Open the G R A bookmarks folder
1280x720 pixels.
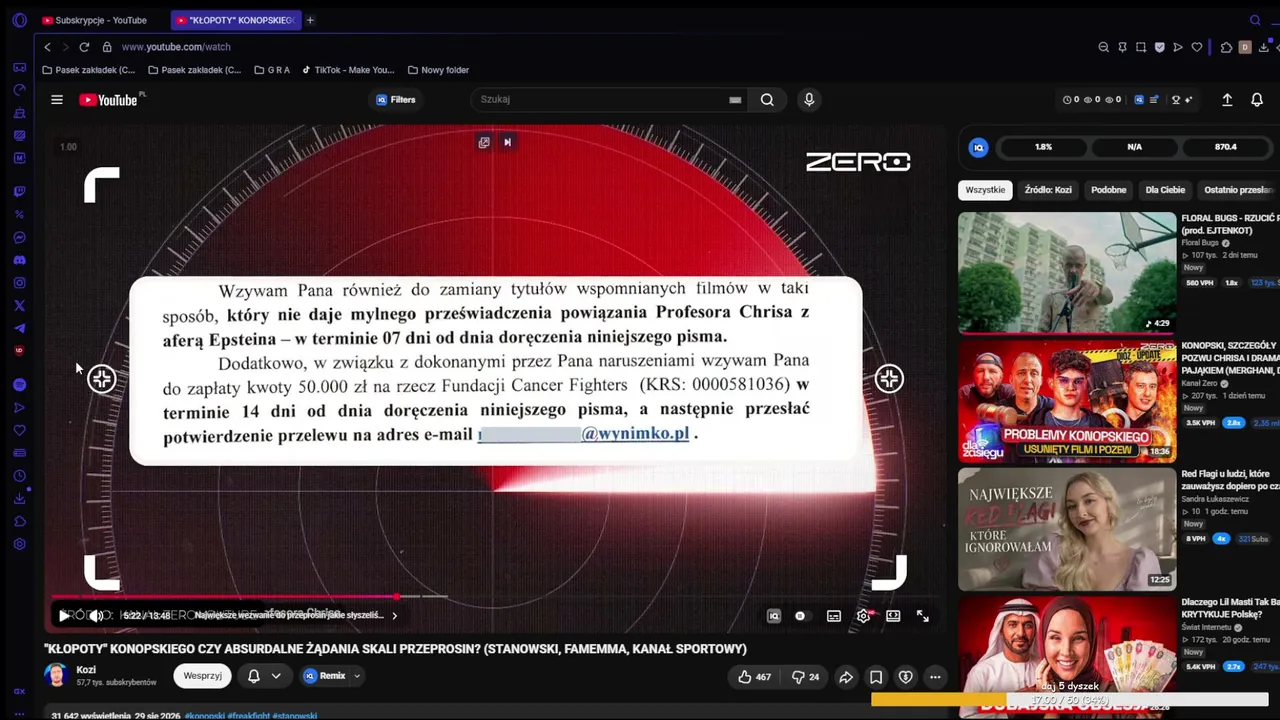272,70
